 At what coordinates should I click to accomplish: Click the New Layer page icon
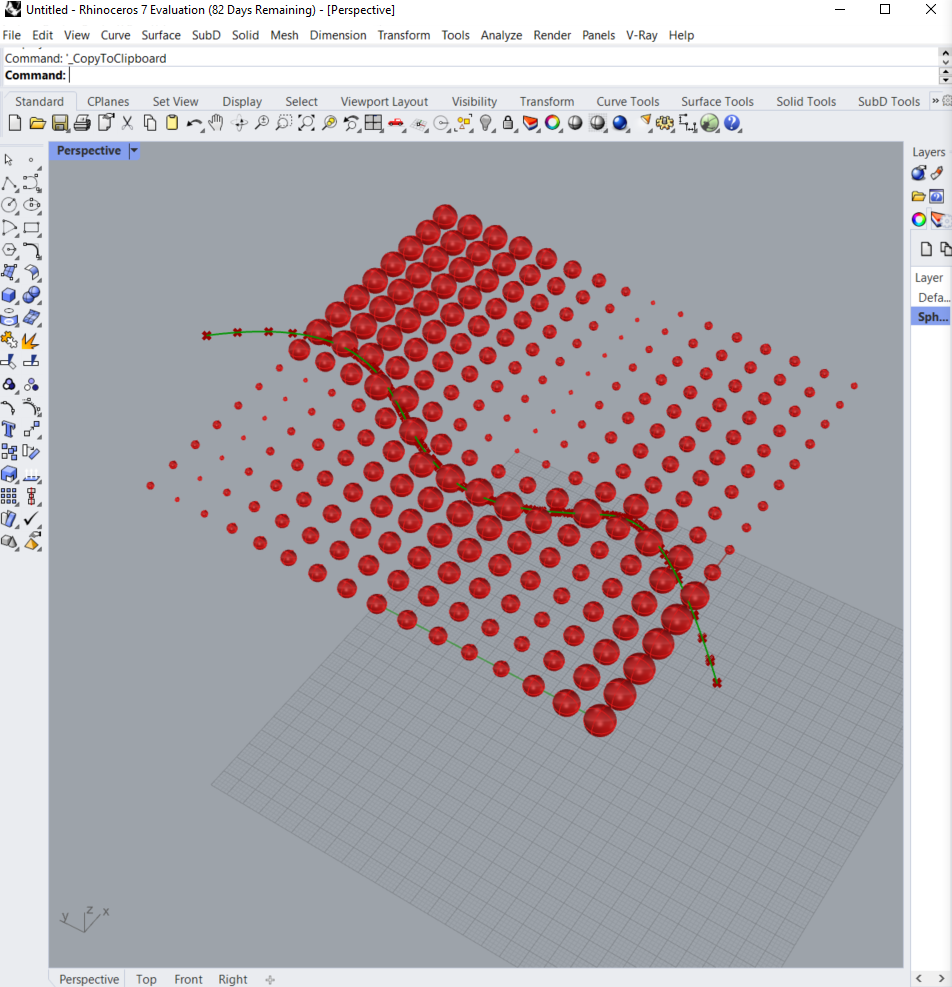tap(926, 249)
